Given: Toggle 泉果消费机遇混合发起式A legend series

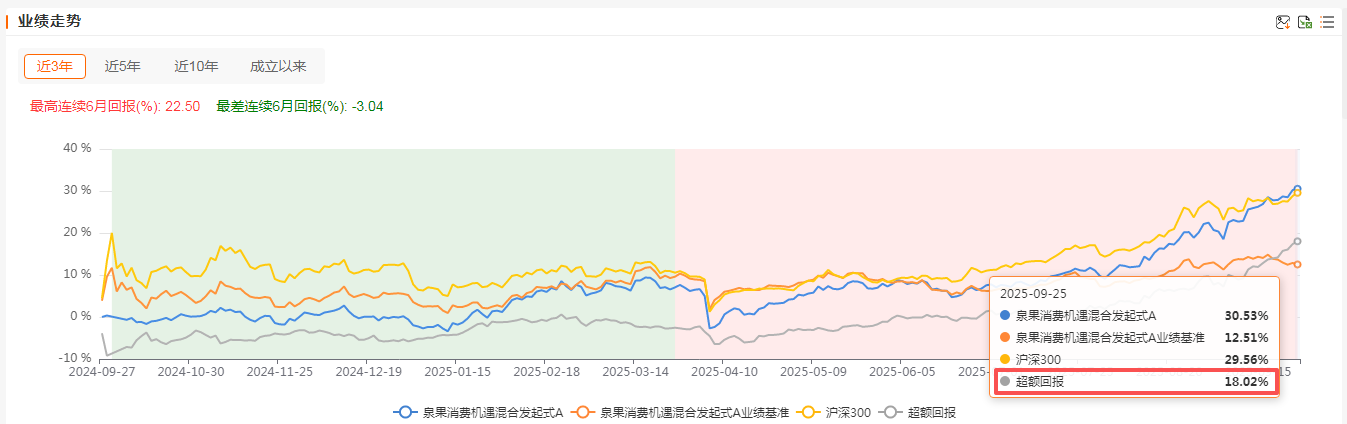Looking at the screenshot, I should coord(493,412).
